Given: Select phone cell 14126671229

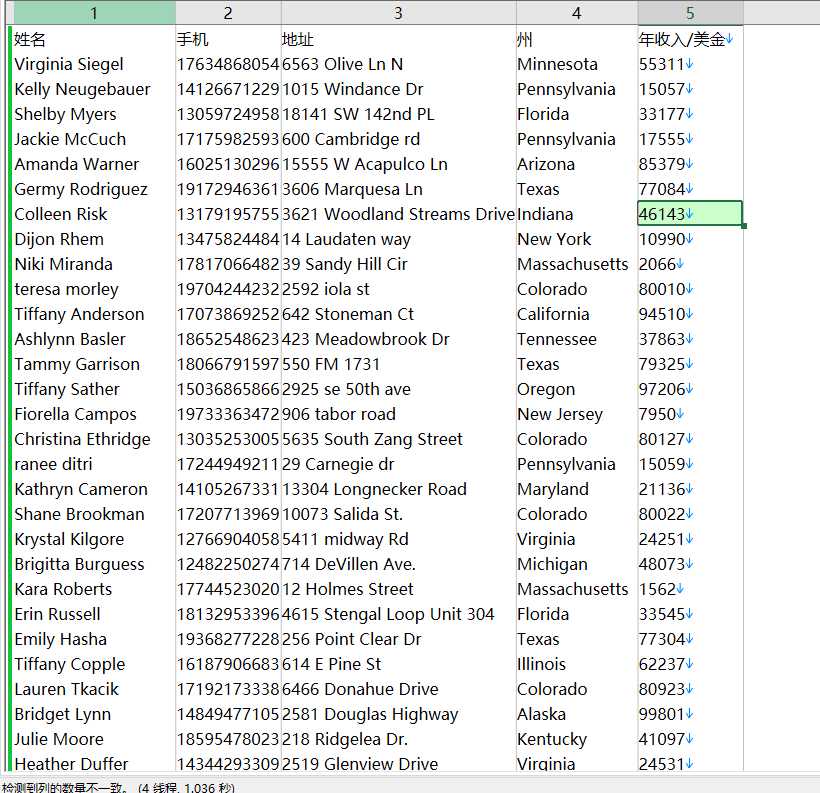Looking at the screenshot, I should click(228, 89).
